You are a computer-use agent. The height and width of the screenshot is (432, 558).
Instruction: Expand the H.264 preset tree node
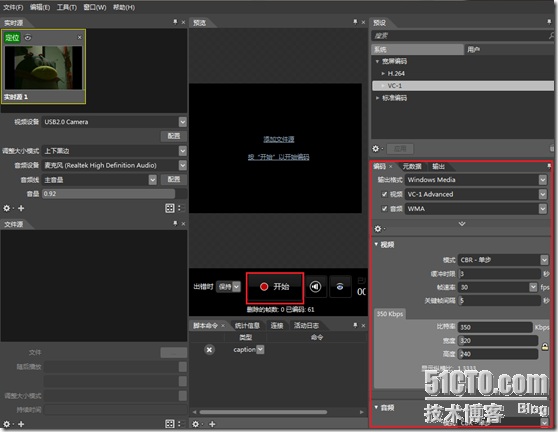tap(383, 74)
